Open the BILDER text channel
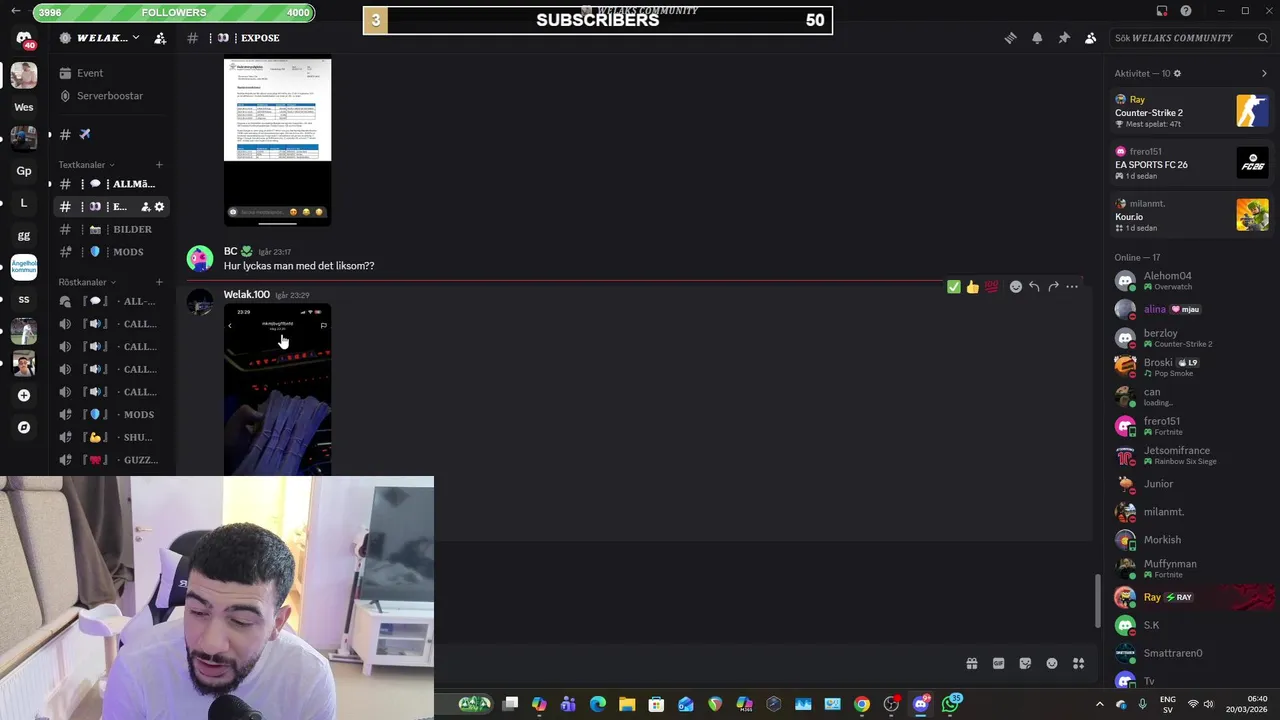This screenshot has height=720, width=1280. [110, 230]
